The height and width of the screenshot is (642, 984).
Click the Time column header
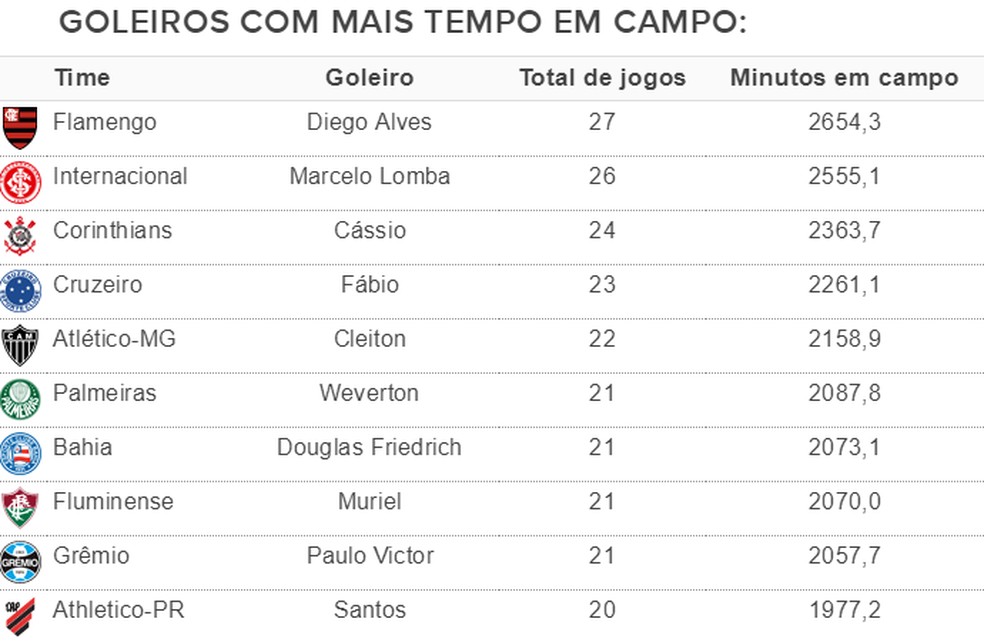[x=82, y=78]
